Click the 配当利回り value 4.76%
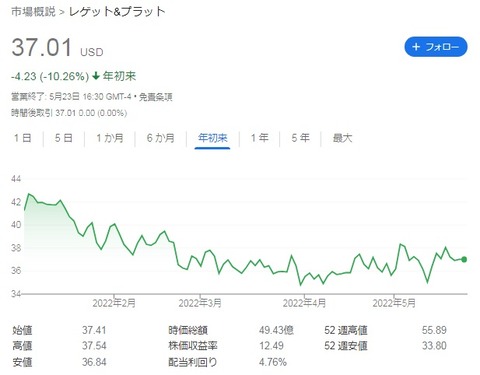The width and height of the screenshot is (480, 375). (x=273, y=362)
